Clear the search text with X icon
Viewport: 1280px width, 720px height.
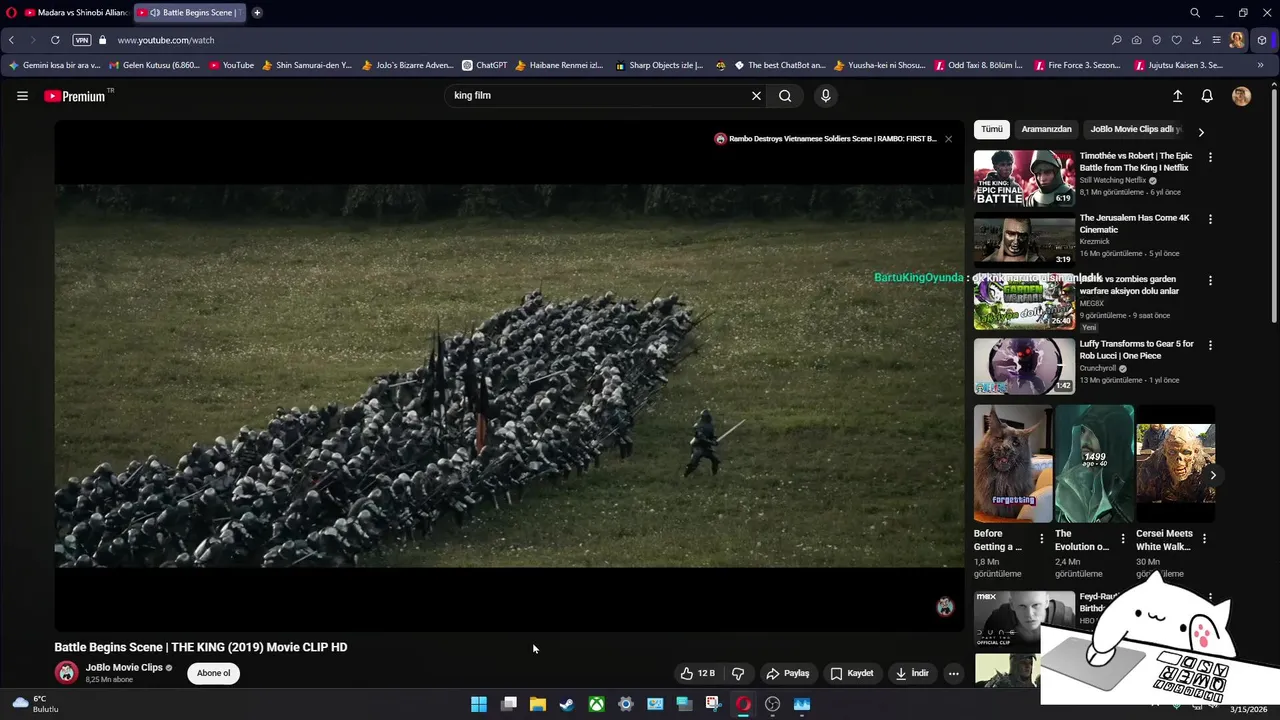[756, 96]
